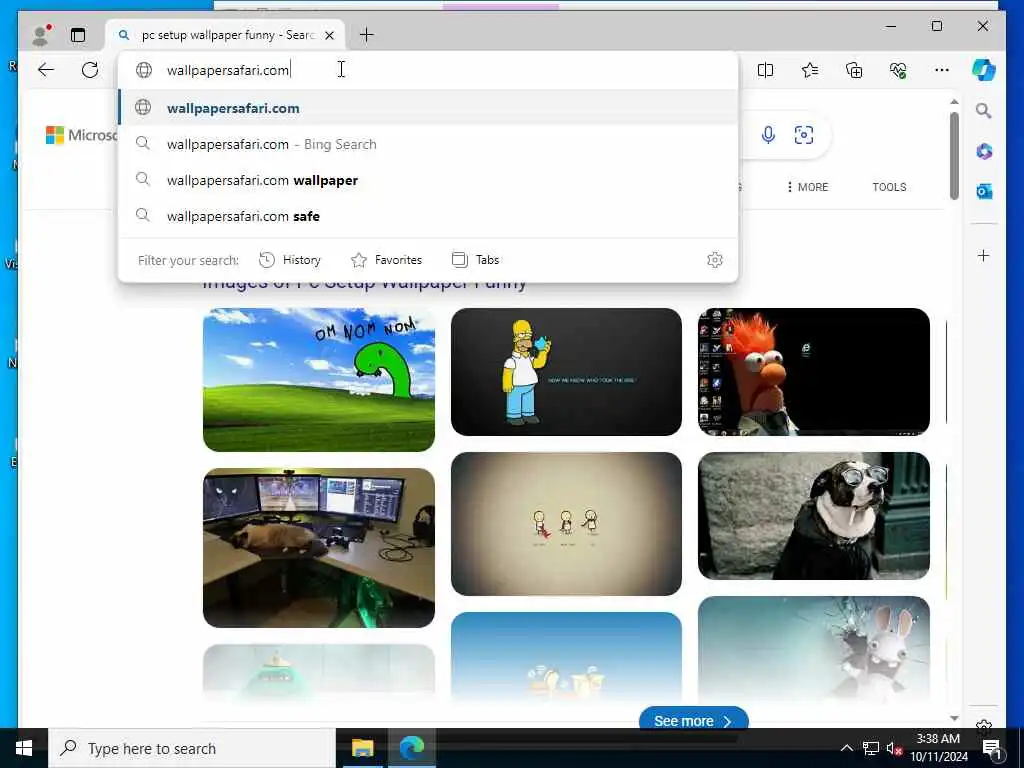Viewport: 1024px width, 768px height.
Task: Click TOOLS in Bing menu
Action: pyautogui.click(x=889, y=187)
